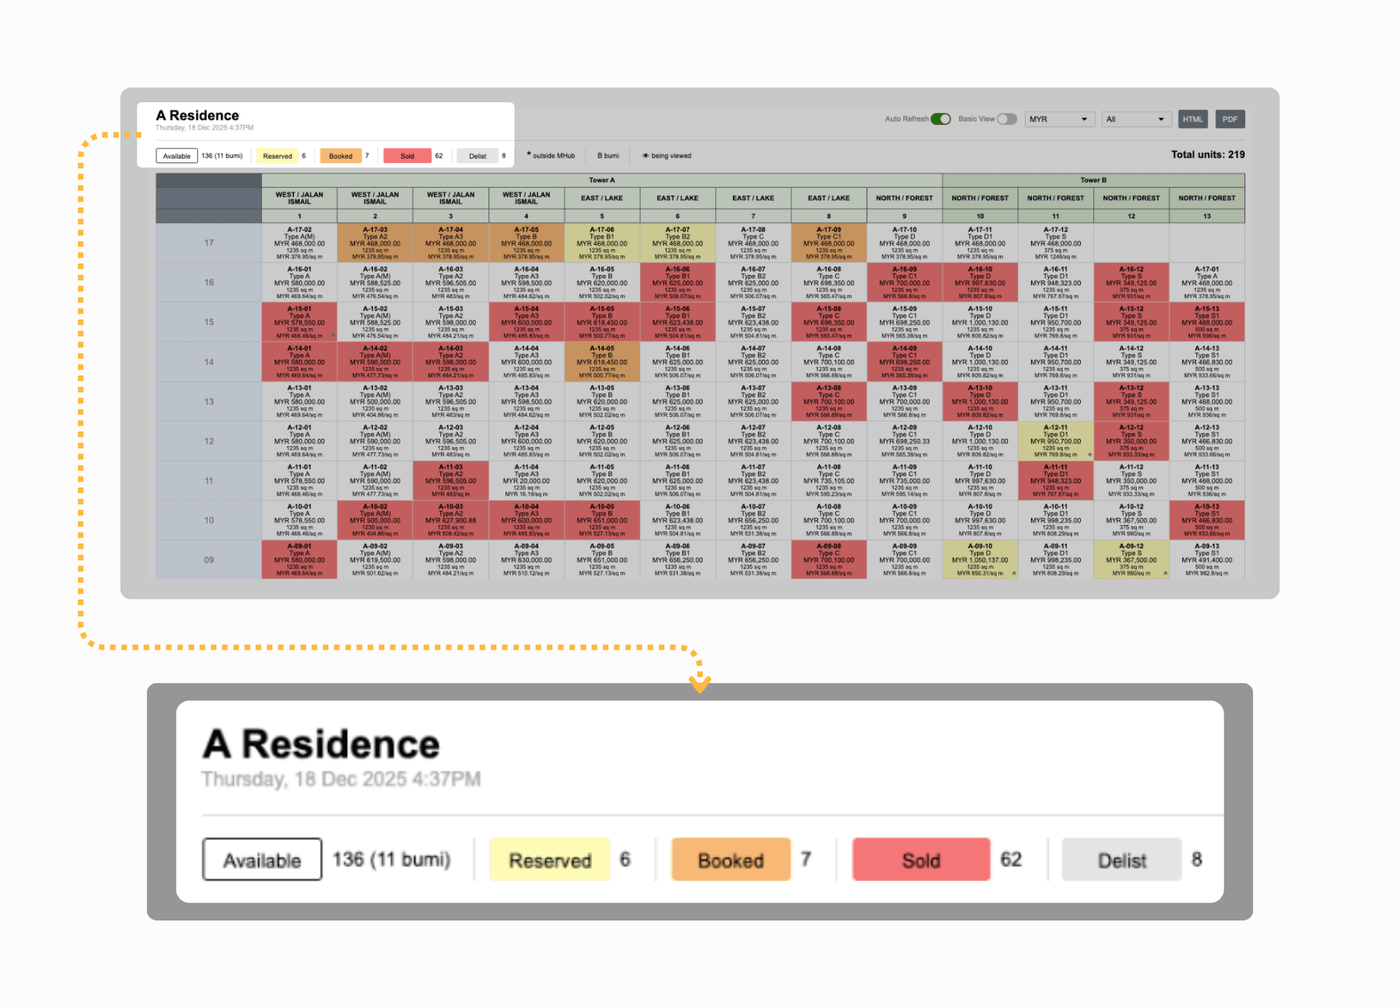Viewport: 1400px width, 1008px height.
Task: Open booked unit A-14-05 cell
Action: tap(602, 362)
